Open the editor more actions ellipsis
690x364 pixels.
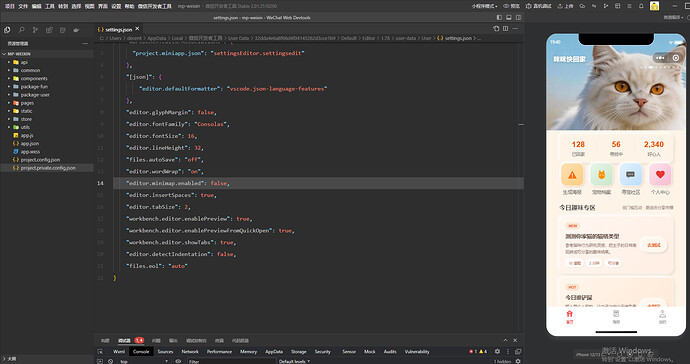click(x=515, y=29)
